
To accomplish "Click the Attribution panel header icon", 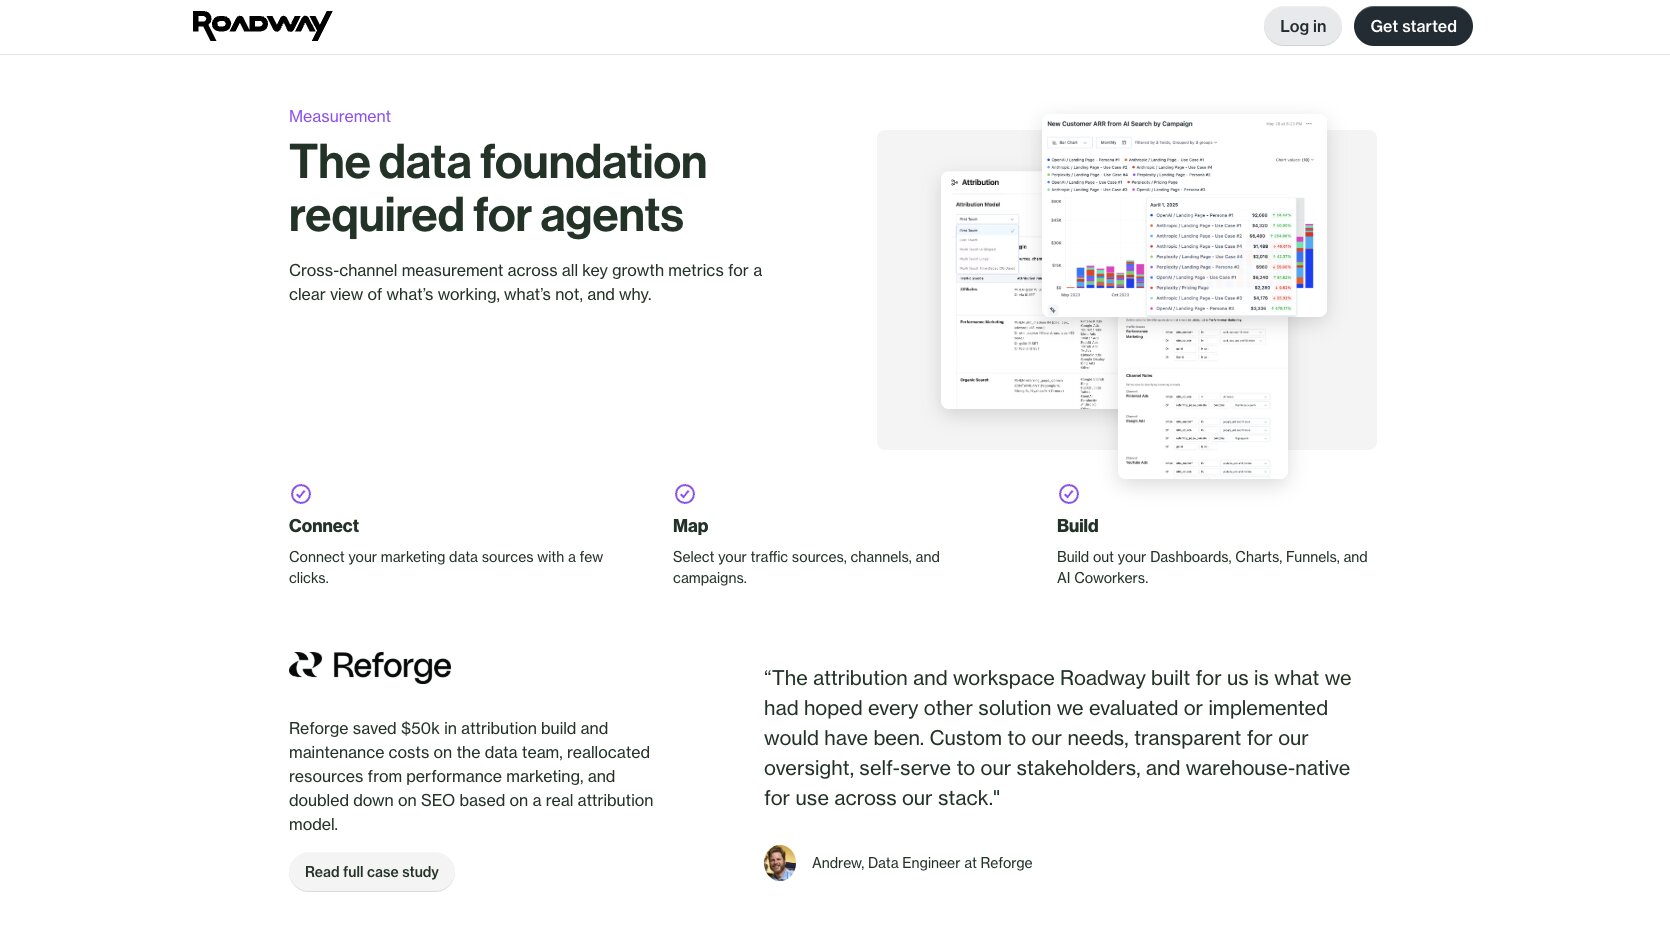I will tap(954, 182).
